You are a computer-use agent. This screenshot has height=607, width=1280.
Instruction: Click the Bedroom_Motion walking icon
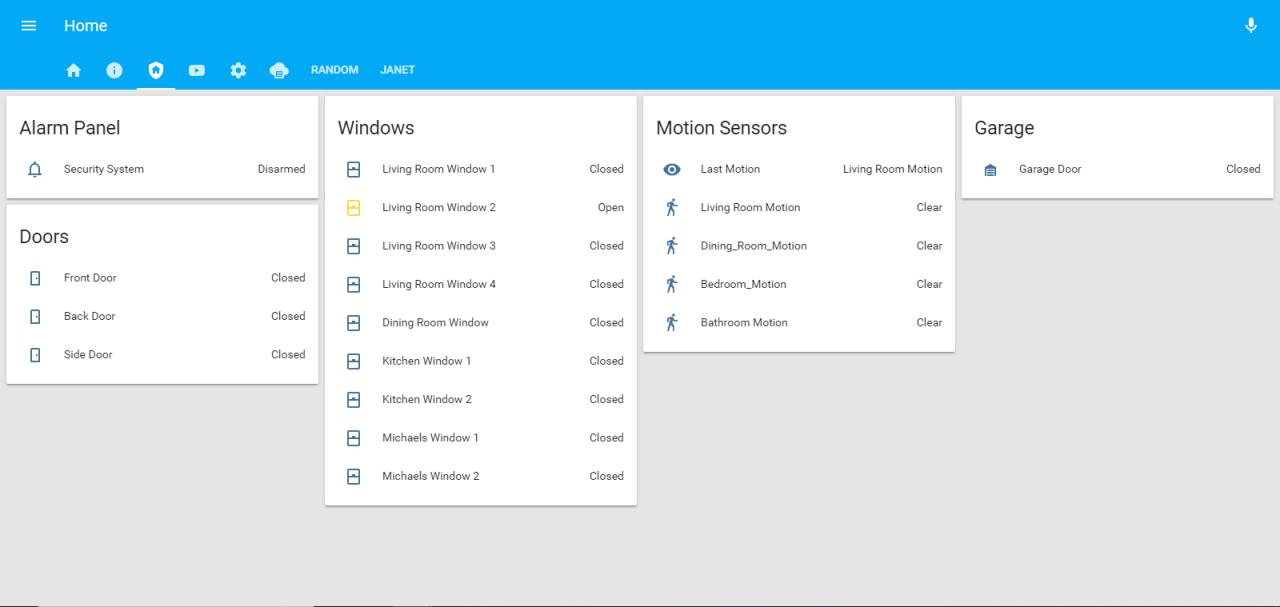pos(672,284)
